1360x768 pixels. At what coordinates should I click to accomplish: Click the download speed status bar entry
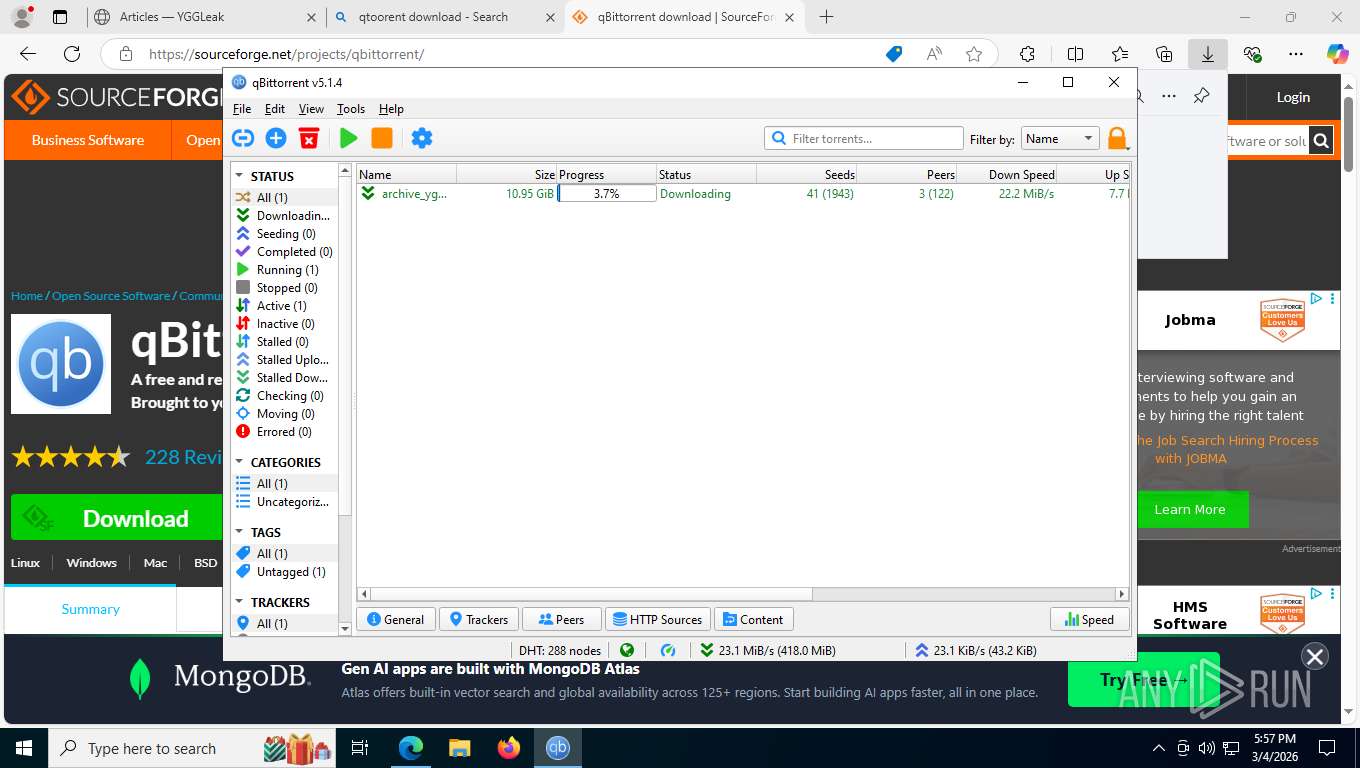768,650
